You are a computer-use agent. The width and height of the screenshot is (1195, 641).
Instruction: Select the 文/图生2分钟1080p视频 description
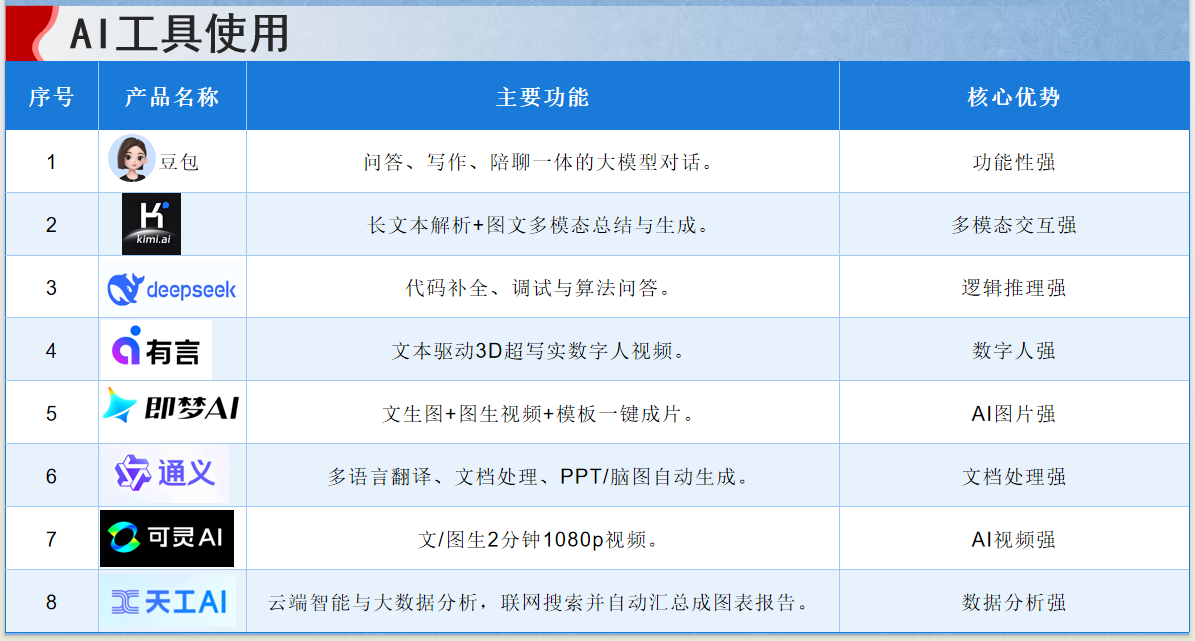pos(540,540)
